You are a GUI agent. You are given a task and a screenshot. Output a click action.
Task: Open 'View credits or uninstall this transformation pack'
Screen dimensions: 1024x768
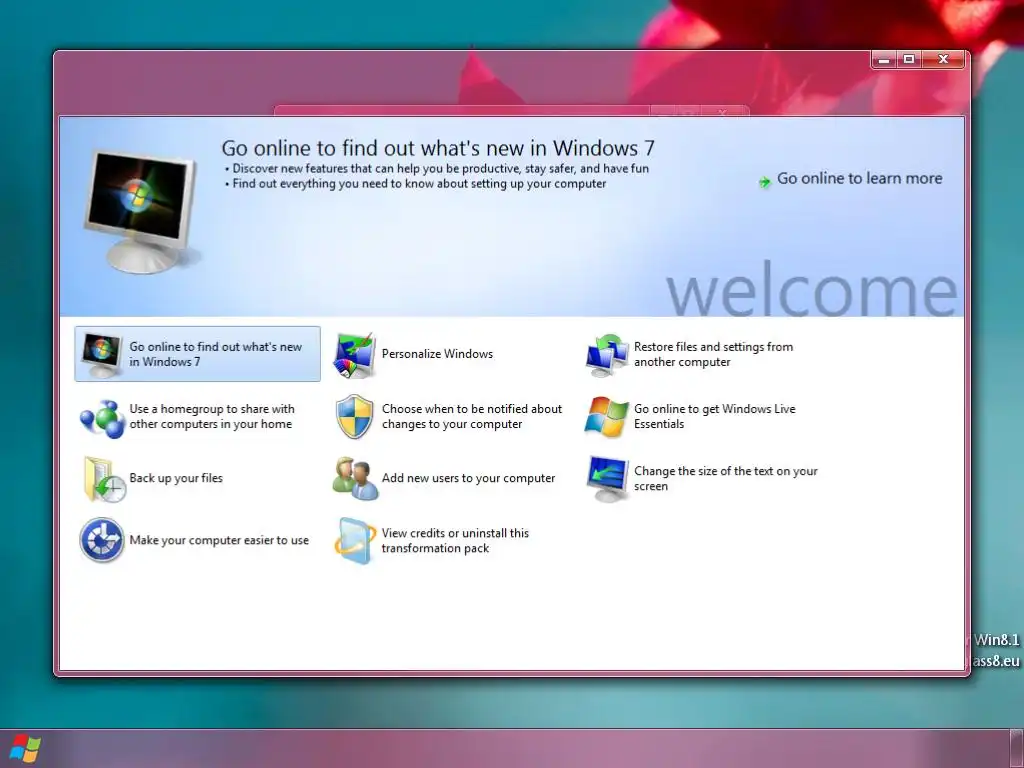point(455,540)
